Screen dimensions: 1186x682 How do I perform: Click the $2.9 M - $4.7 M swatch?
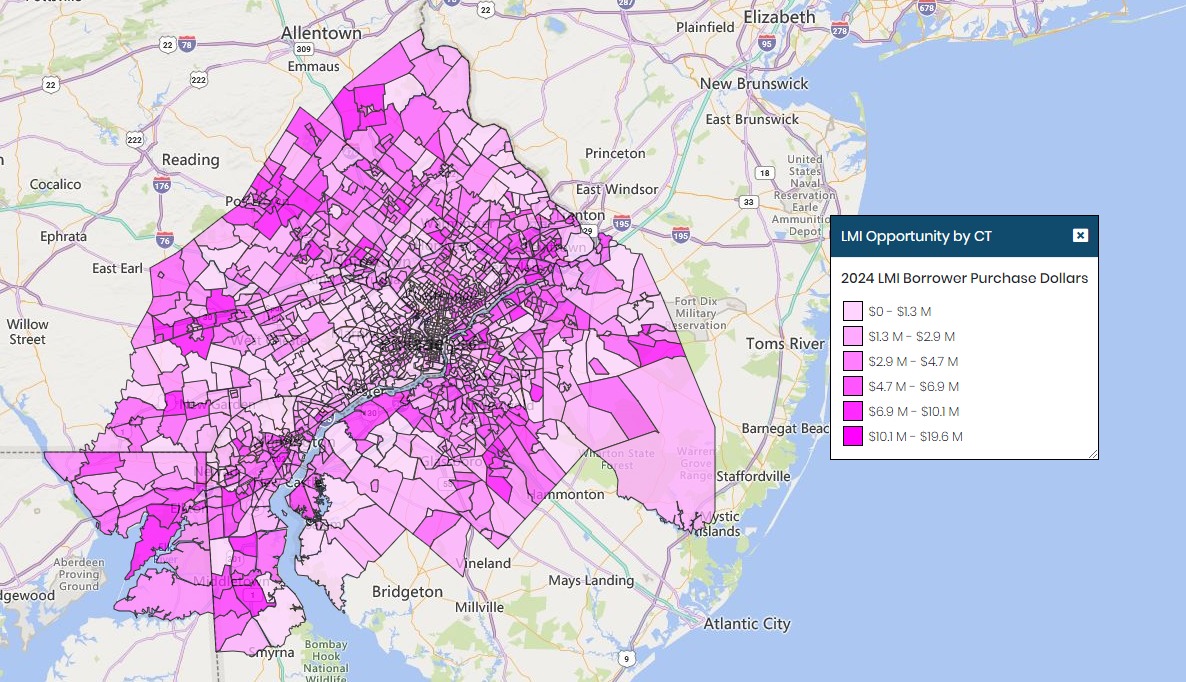click(x=852, y=361)
